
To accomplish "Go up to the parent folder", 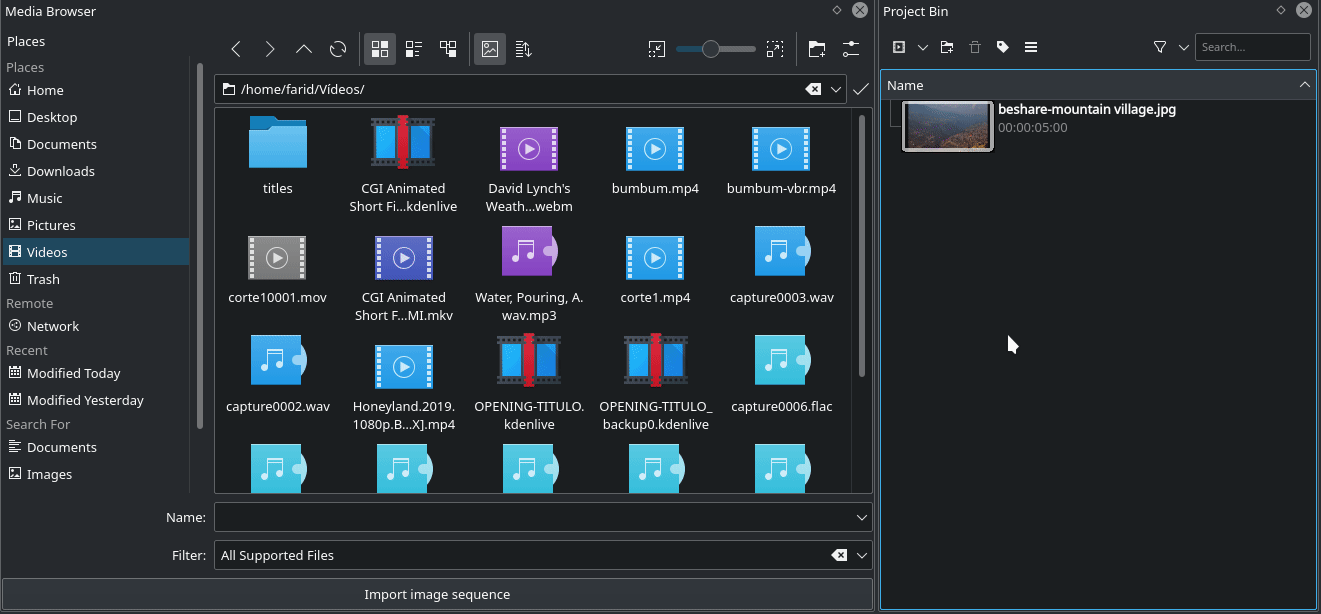I will click(304, 49).
